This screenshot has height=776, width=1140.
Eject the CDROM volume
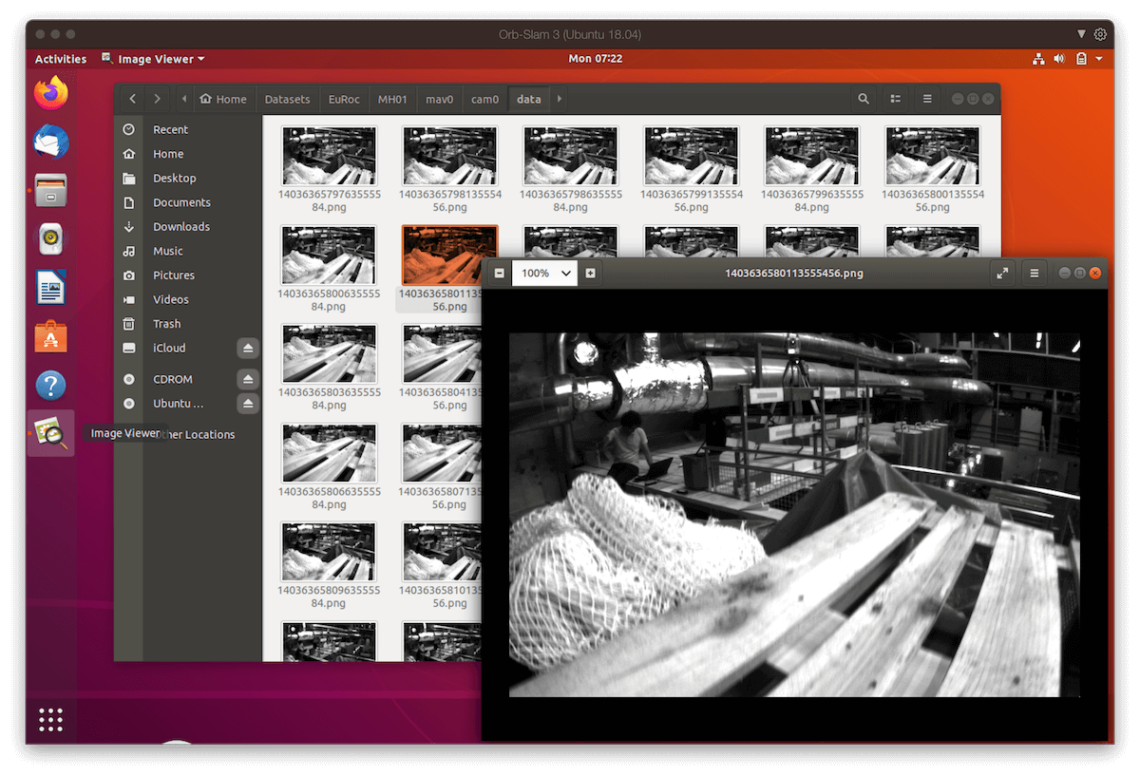click(x=248, y=380)
